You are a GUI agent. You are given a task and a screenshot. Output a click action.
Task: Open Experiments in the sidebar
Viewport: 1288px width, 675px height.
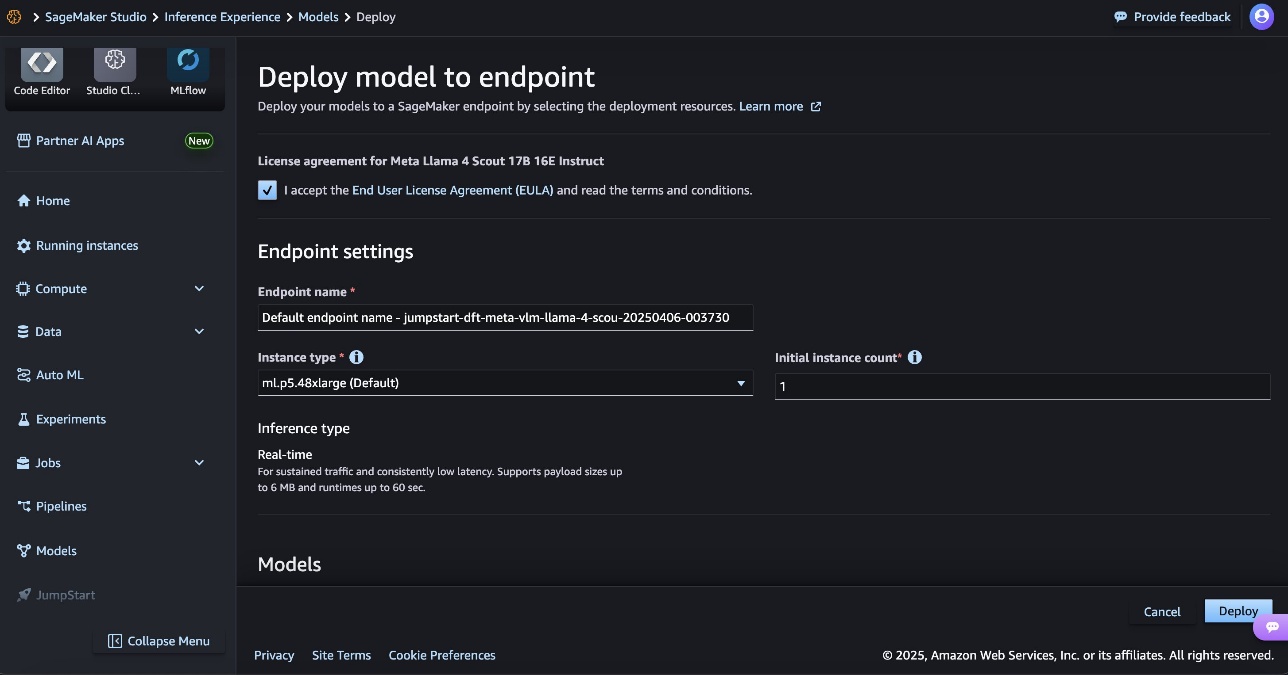point(70,420)
